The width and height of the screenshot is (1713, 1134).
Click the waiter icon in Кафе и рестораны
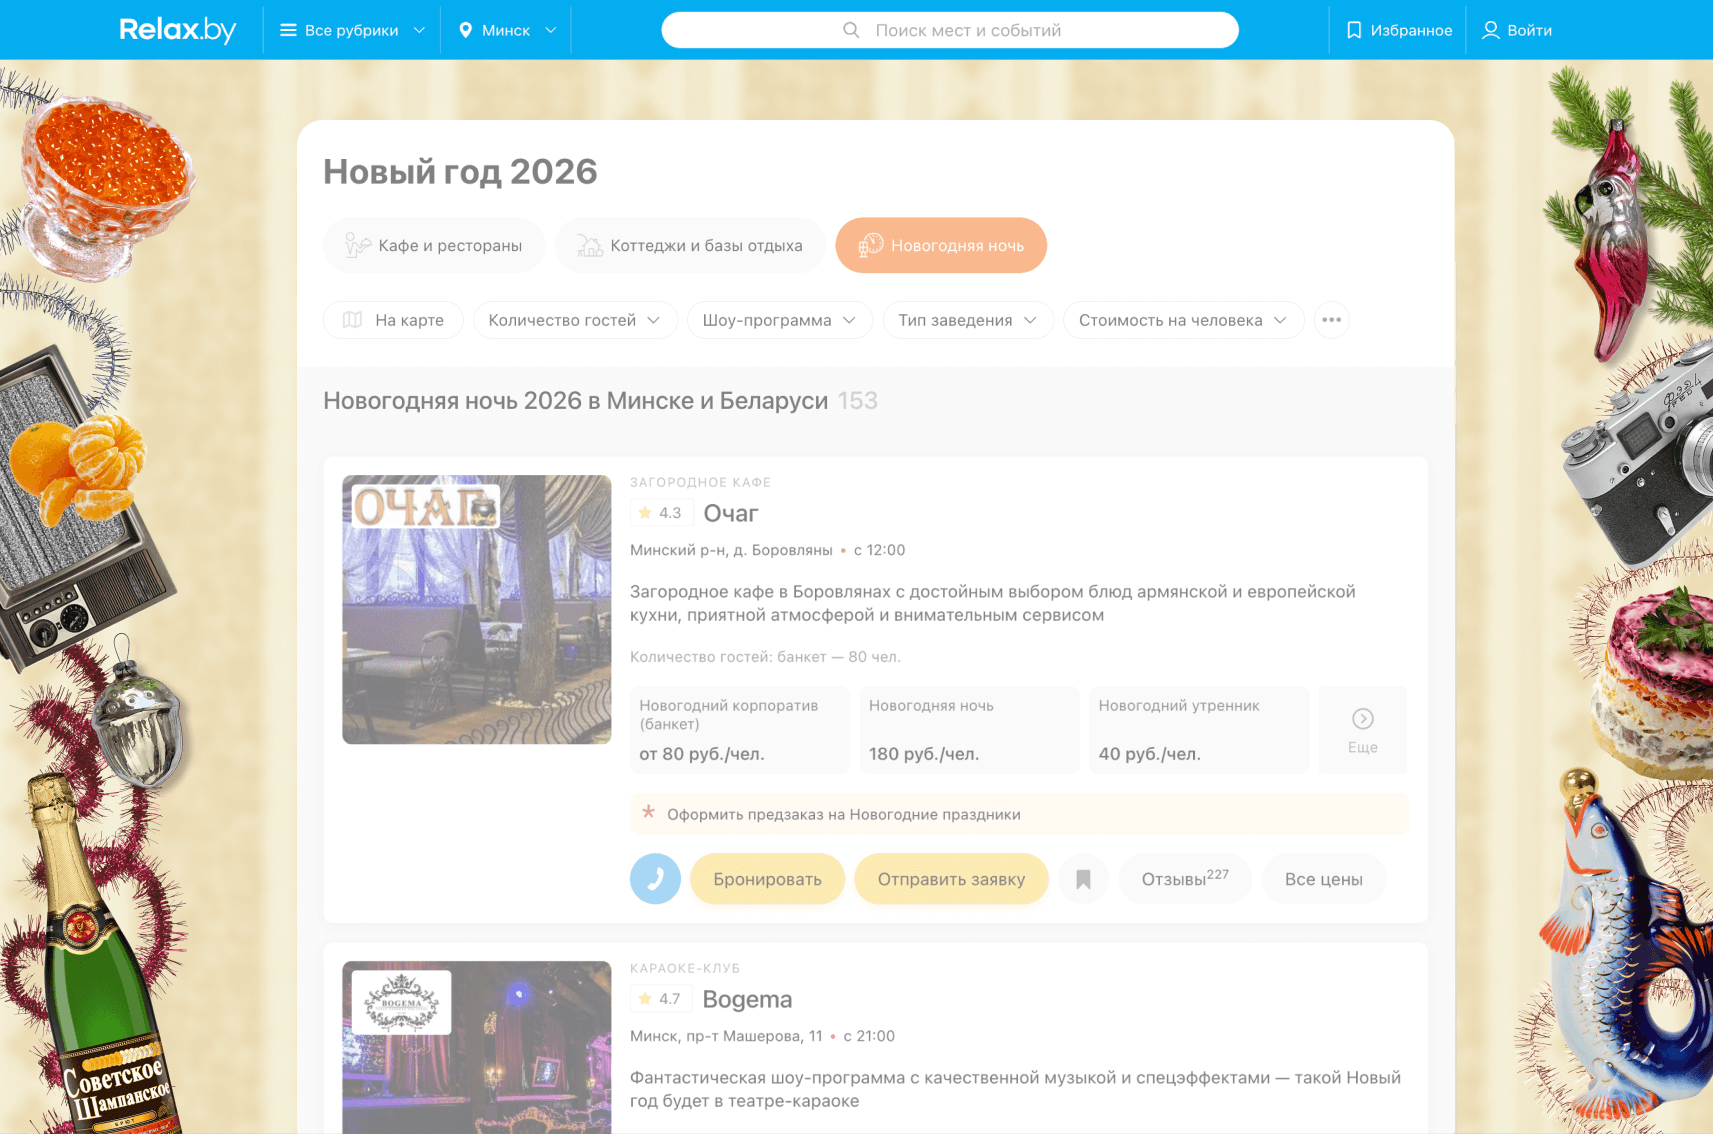pos(357,245)
